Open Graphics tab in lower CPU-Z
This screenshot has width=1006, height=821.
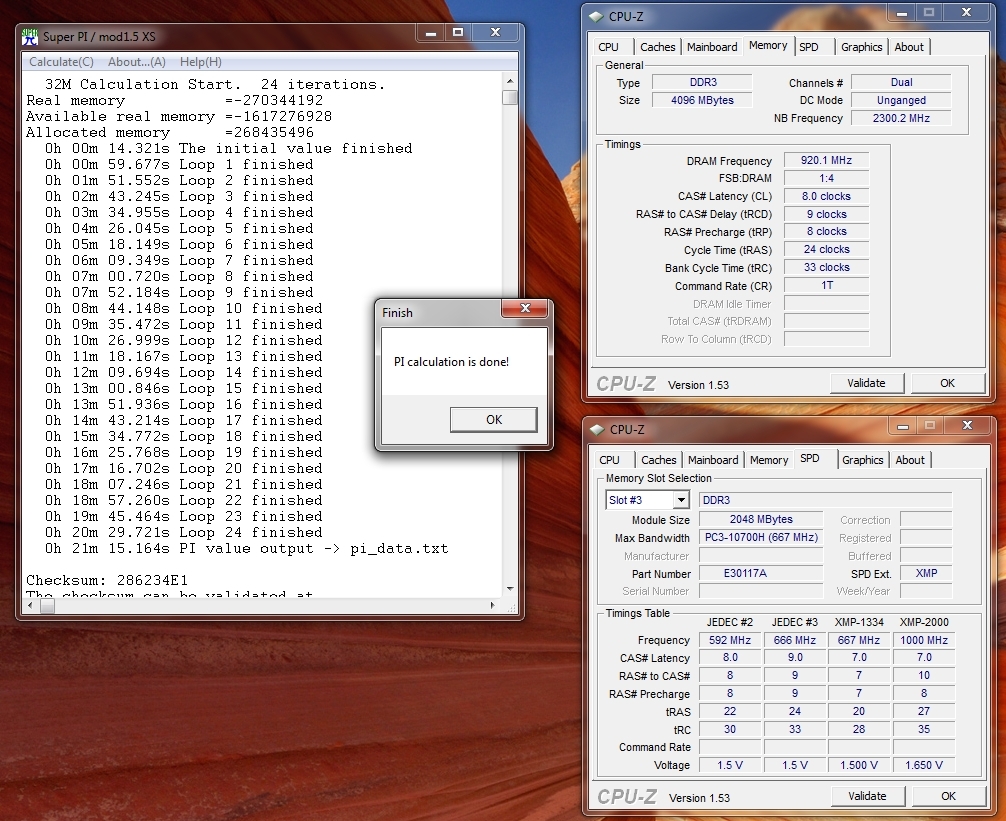862,460
